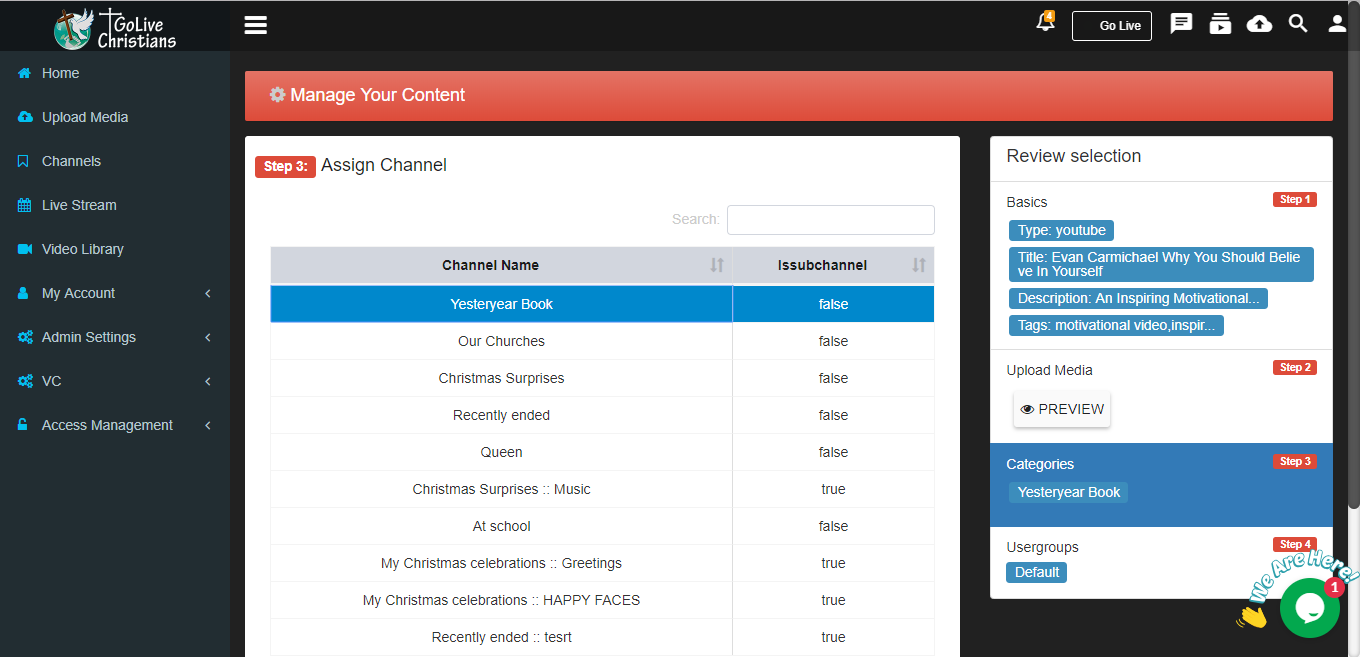
Task: Select the Yesteryear Book channel row
Action: tap(602, 304)
